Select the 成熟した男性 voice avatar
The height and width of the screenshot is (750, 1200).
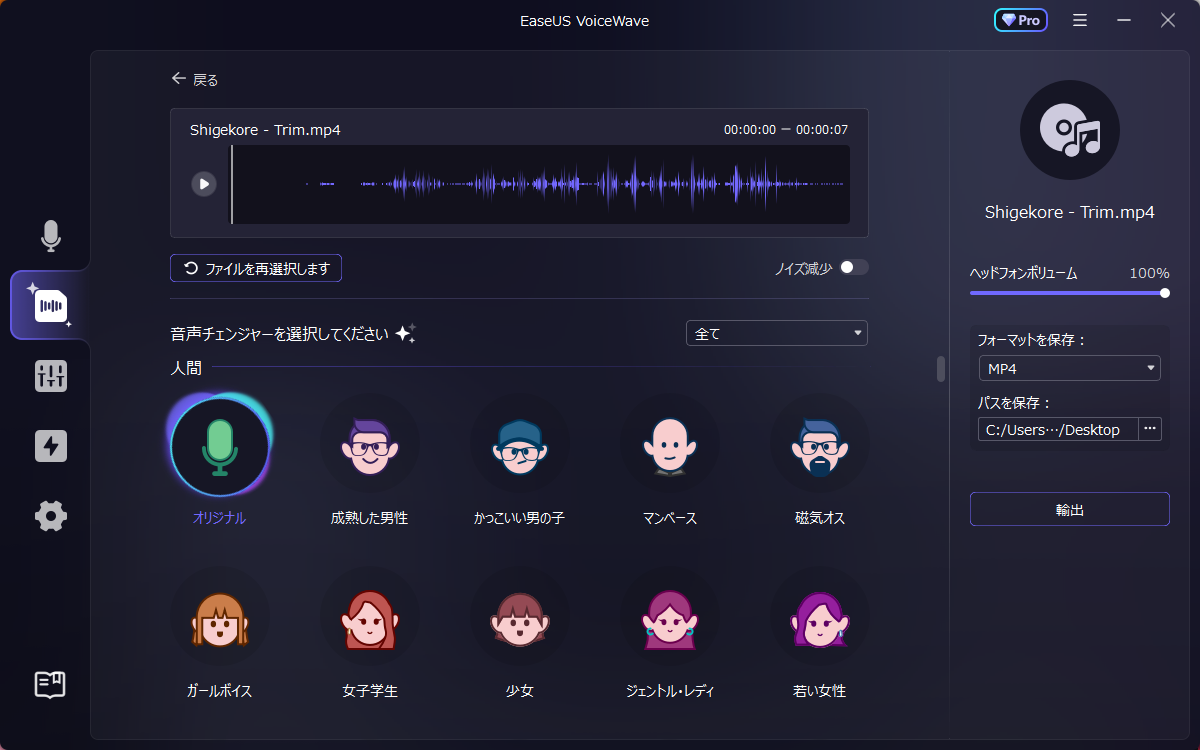pyautogui.click(x=369, y=443)
